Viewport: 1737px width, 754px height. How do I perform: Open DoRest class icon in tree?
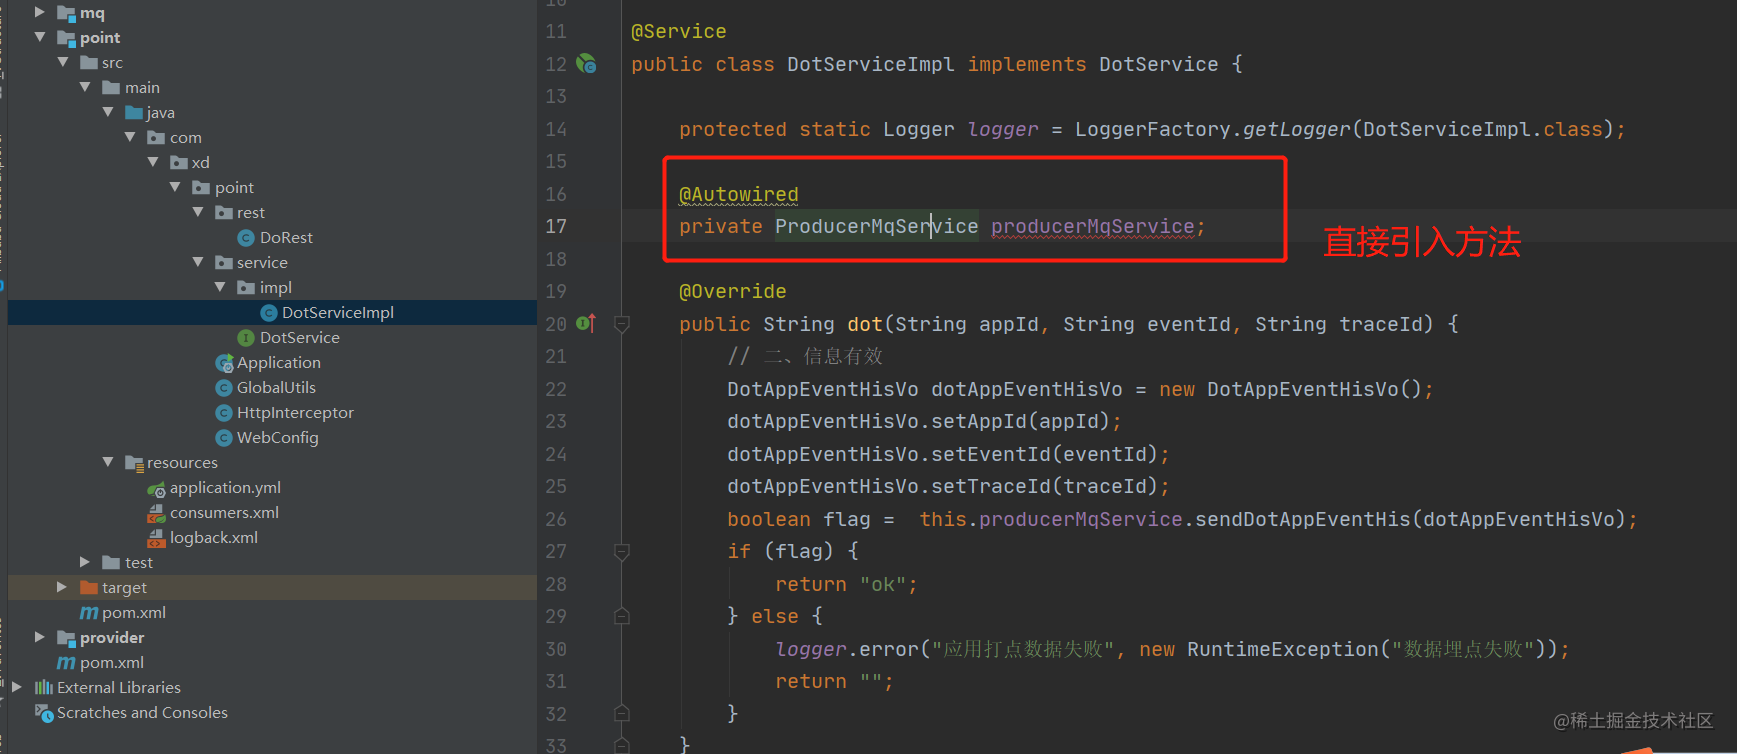[x=246, y=238]
